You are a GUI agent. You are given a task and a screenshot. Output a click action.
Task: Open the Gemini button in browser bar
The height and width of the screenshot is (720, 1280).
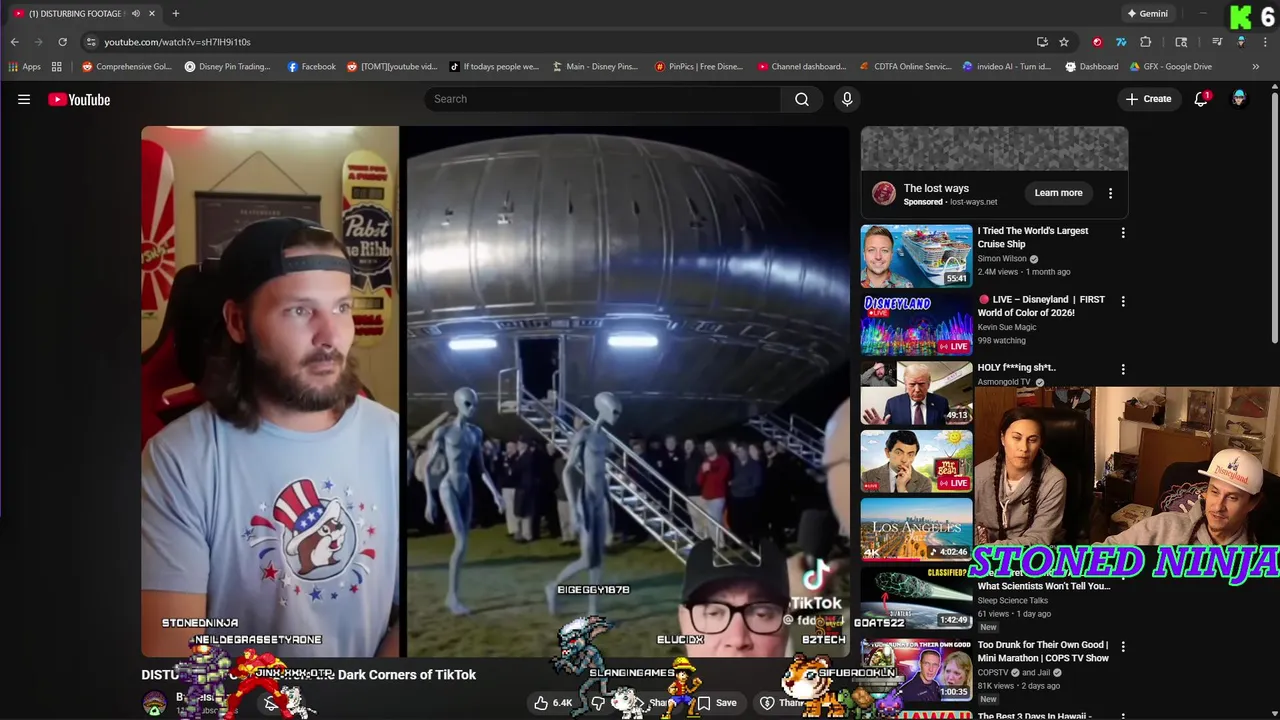click(x=1147, y=14)
